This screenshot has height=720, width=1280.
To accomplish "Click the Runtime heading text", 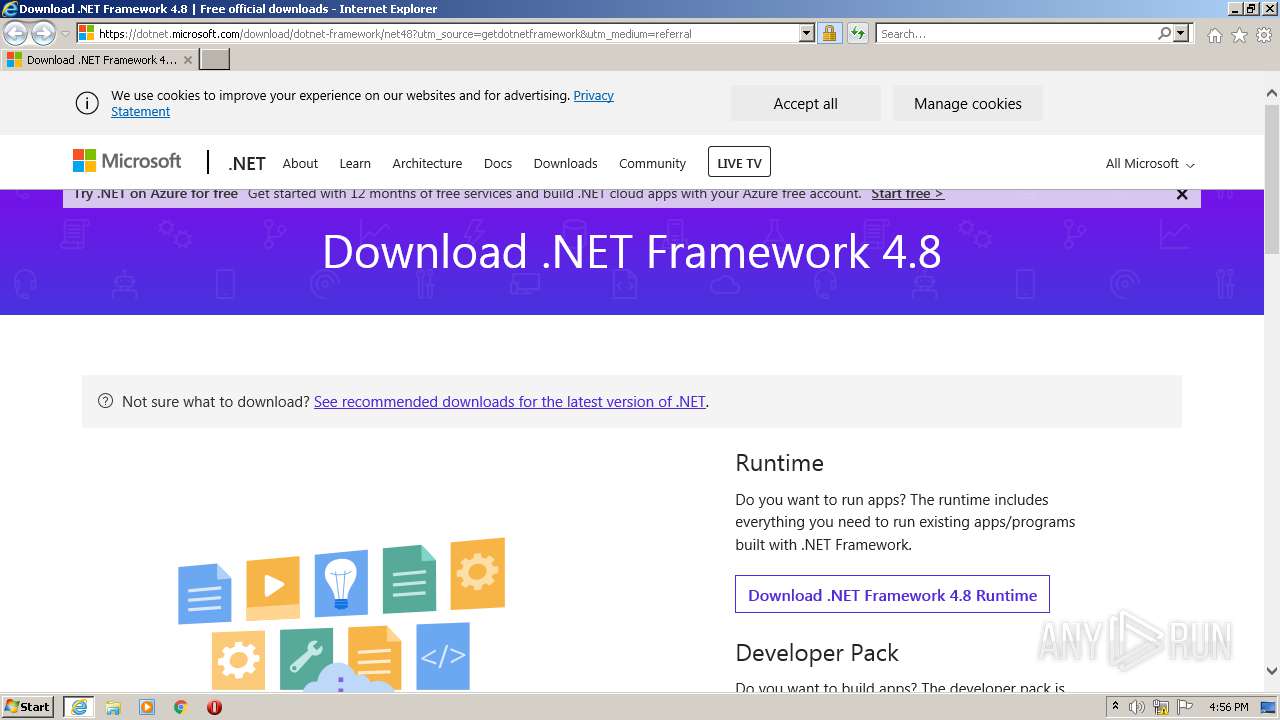I will pyautogui.click(x=779, y=463).
